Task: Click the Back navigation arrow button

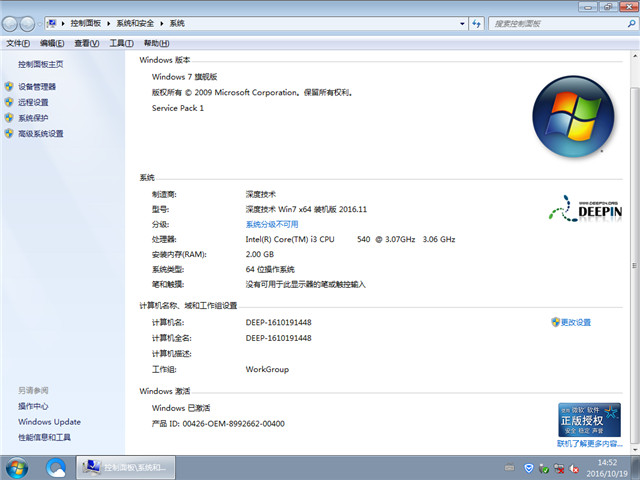Action: click(x=14, y=22)
